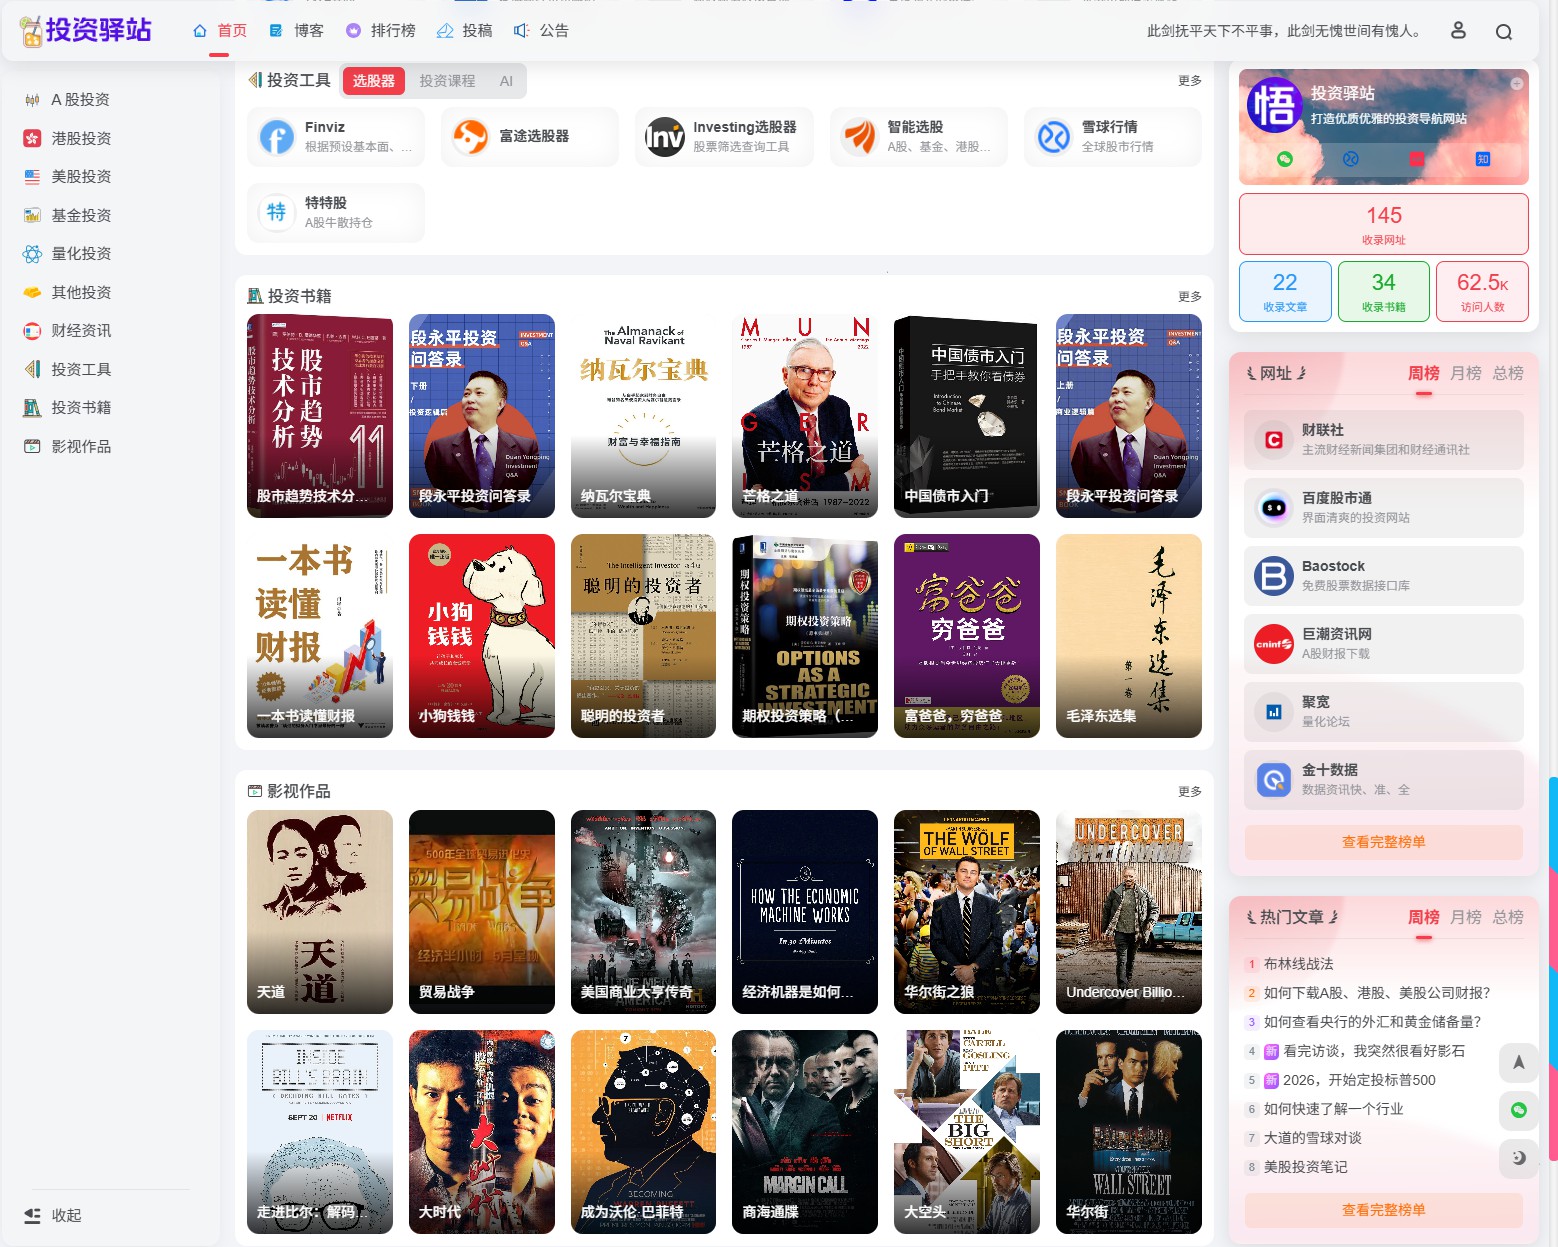This screenshot has width=1558, height=1247.
Task: Expand 更多 for 投资书籍 section
Action: (x=1190, y=296)
